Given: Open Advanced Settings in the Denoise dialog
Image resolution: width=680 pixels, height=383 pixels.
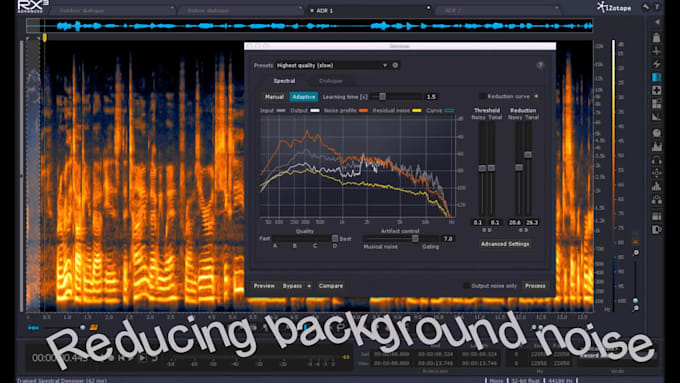Looking at the screenshot, I should [x=505, y=244].
